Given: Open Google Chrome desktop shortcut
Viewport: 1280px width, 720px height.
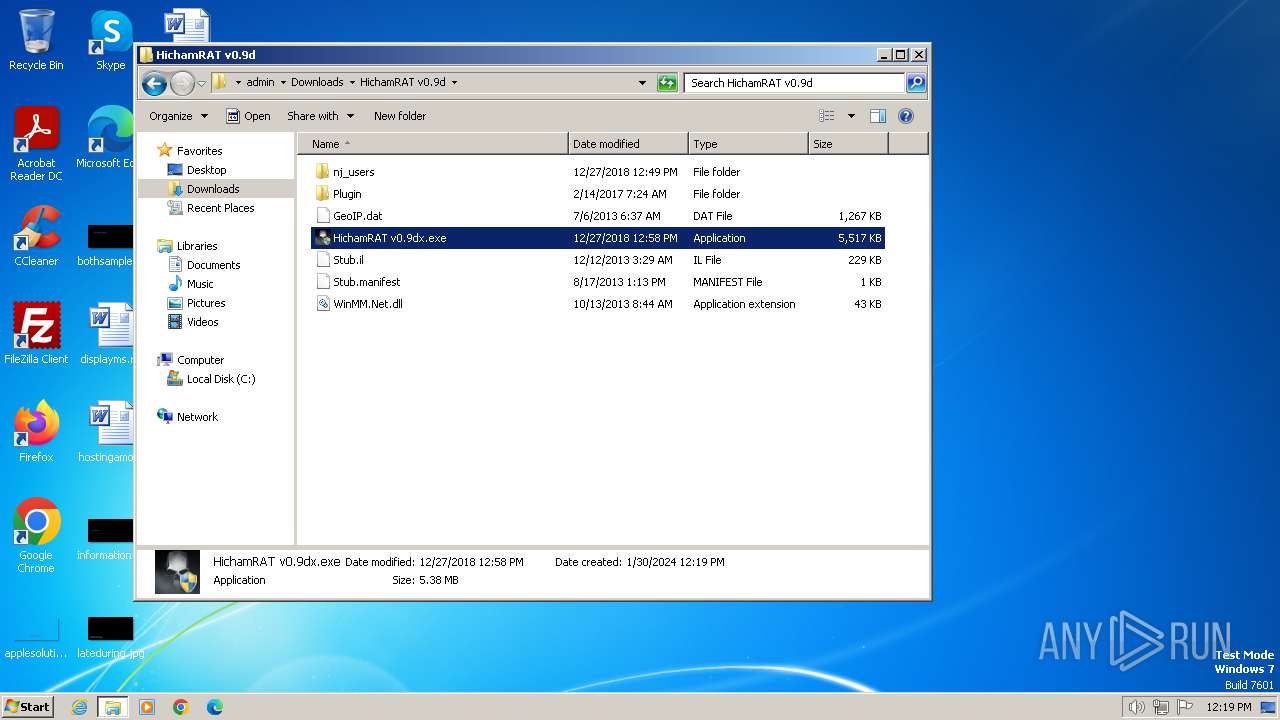Looking at the screenshot, I should 36,536.
